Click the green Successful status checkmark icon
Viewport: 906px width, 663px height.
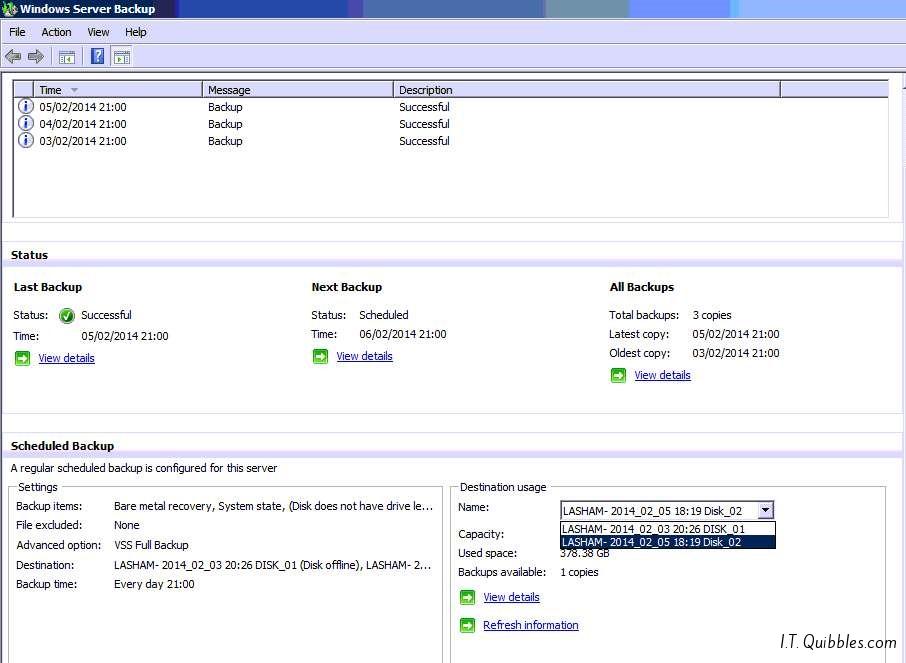pyautogui.click(x=67, y=316)
